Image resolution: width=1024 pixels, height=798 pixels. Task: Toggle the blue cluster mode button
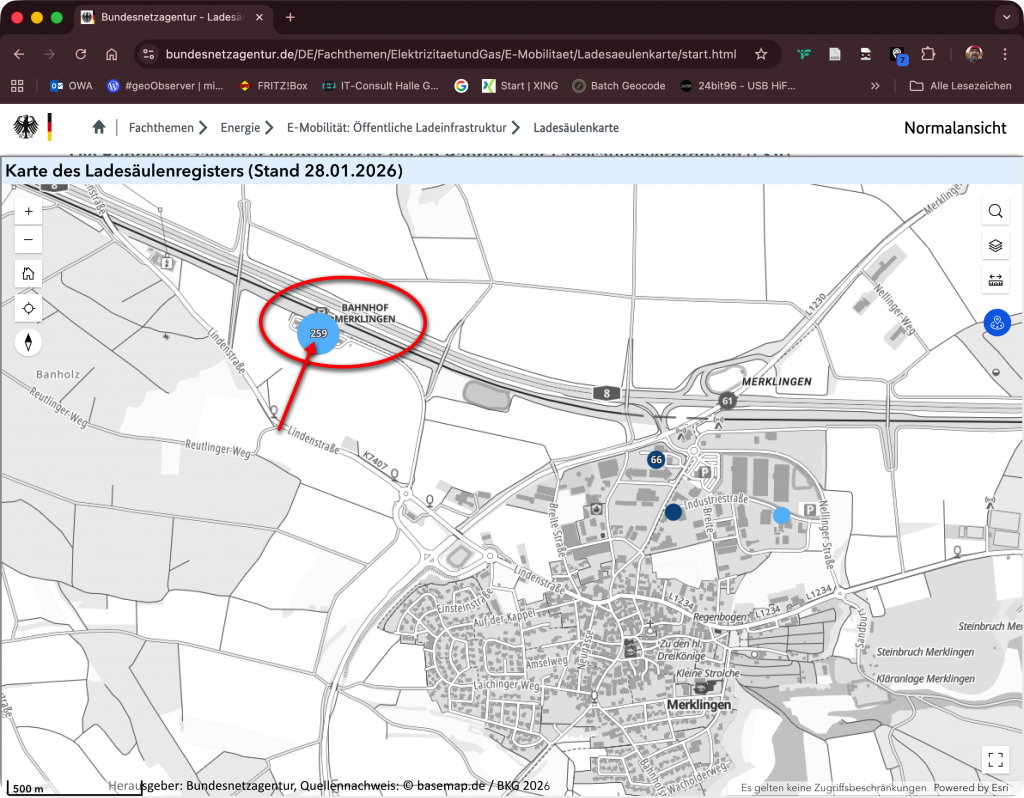pos(996,323)
